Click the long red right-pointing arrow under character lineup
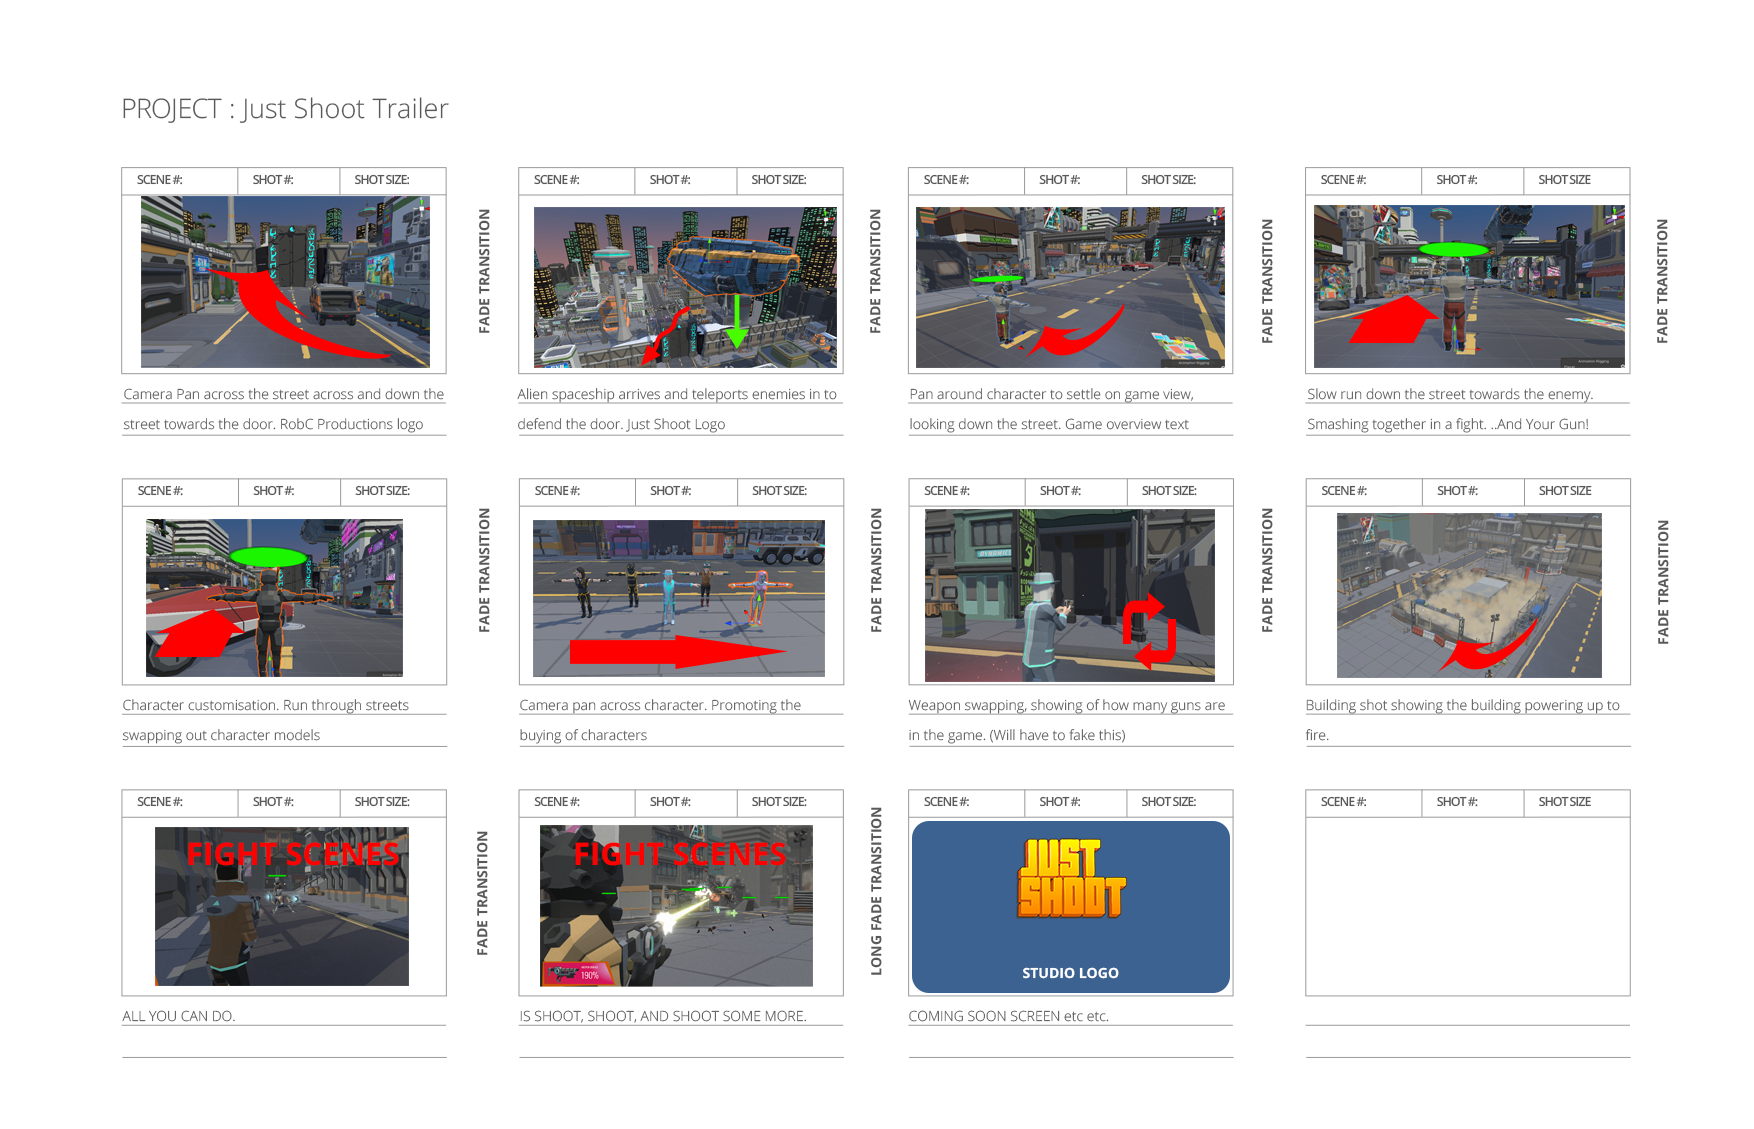Image resolution: width=1754 pixels, height=1129 pixels. pos(675,652)
